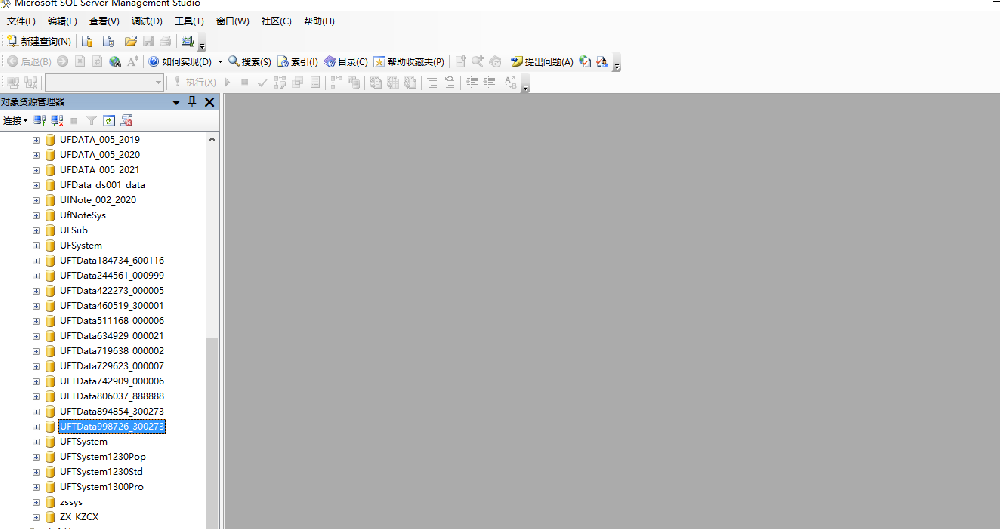1000x529 pixels.
Task: Open the 查看(V) menu
Action: (104, 21)
